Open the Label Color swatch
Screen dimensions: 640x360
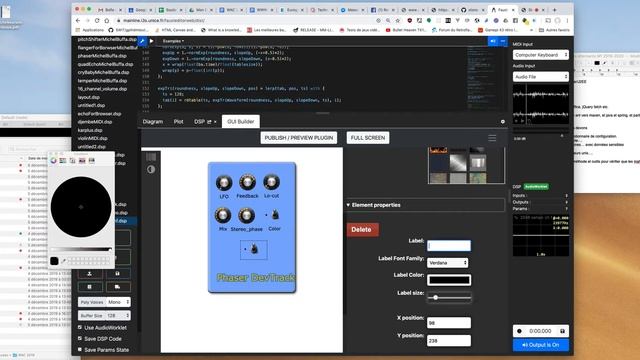(x=449, y=280)
